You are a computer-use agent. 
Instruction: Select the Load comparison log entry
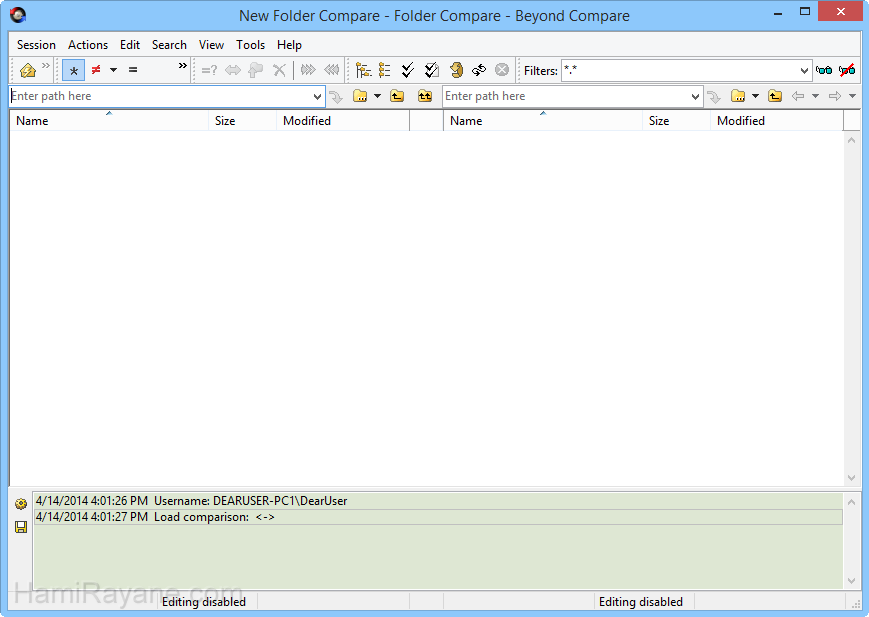(438, 517)
